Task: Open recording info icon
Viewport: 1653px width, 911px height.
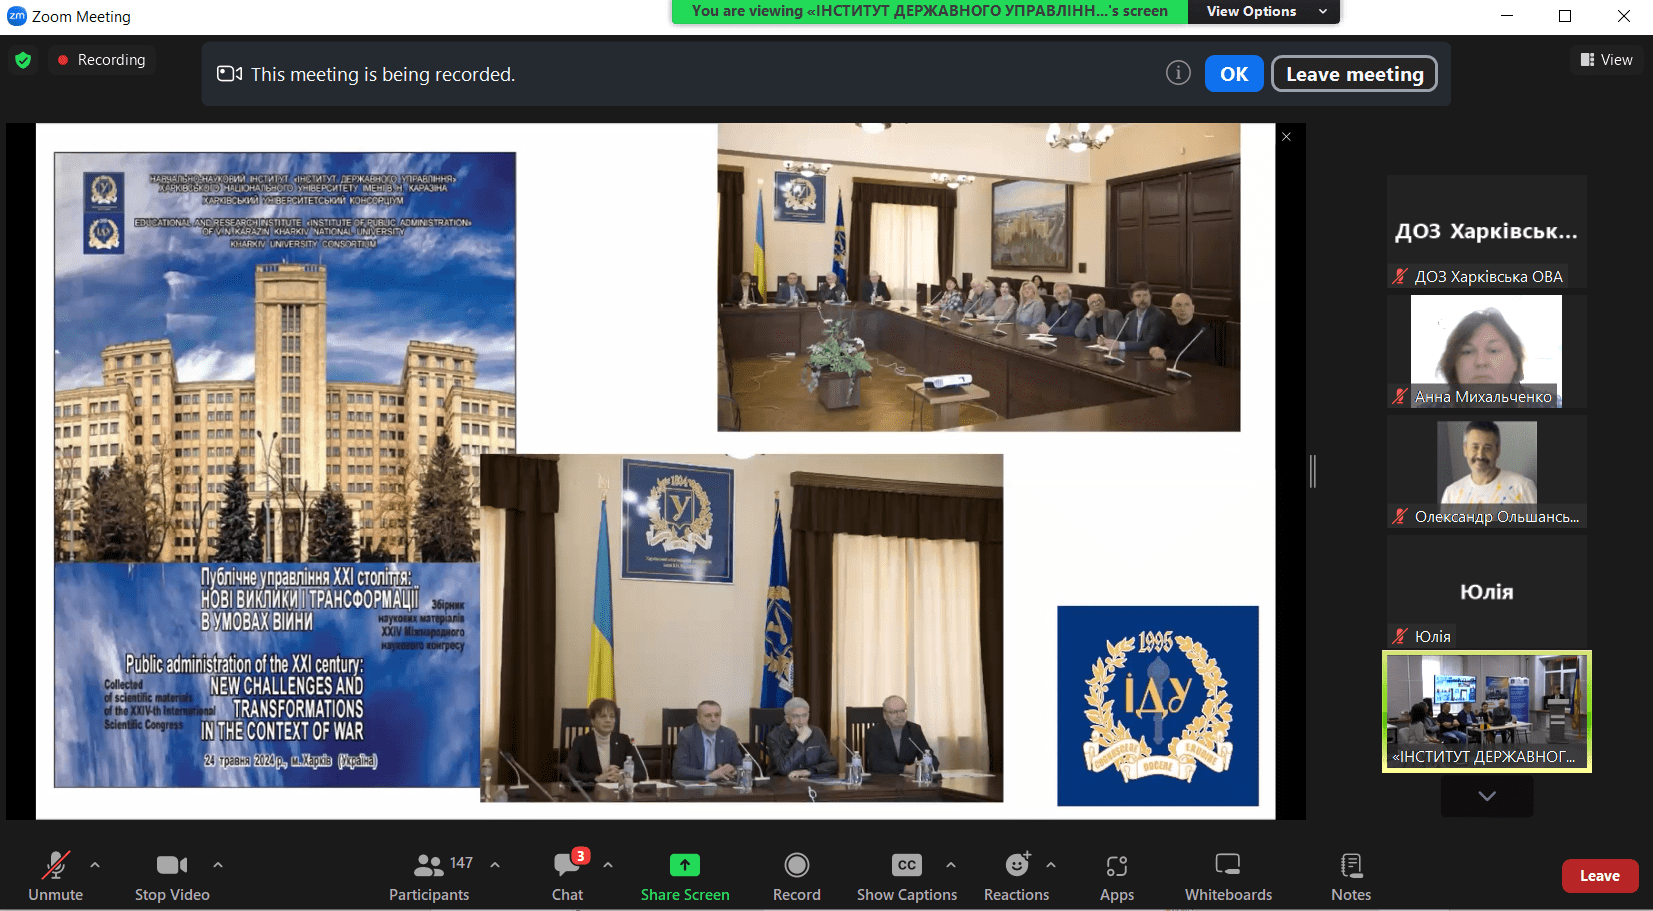Action: click(1178, 73)
